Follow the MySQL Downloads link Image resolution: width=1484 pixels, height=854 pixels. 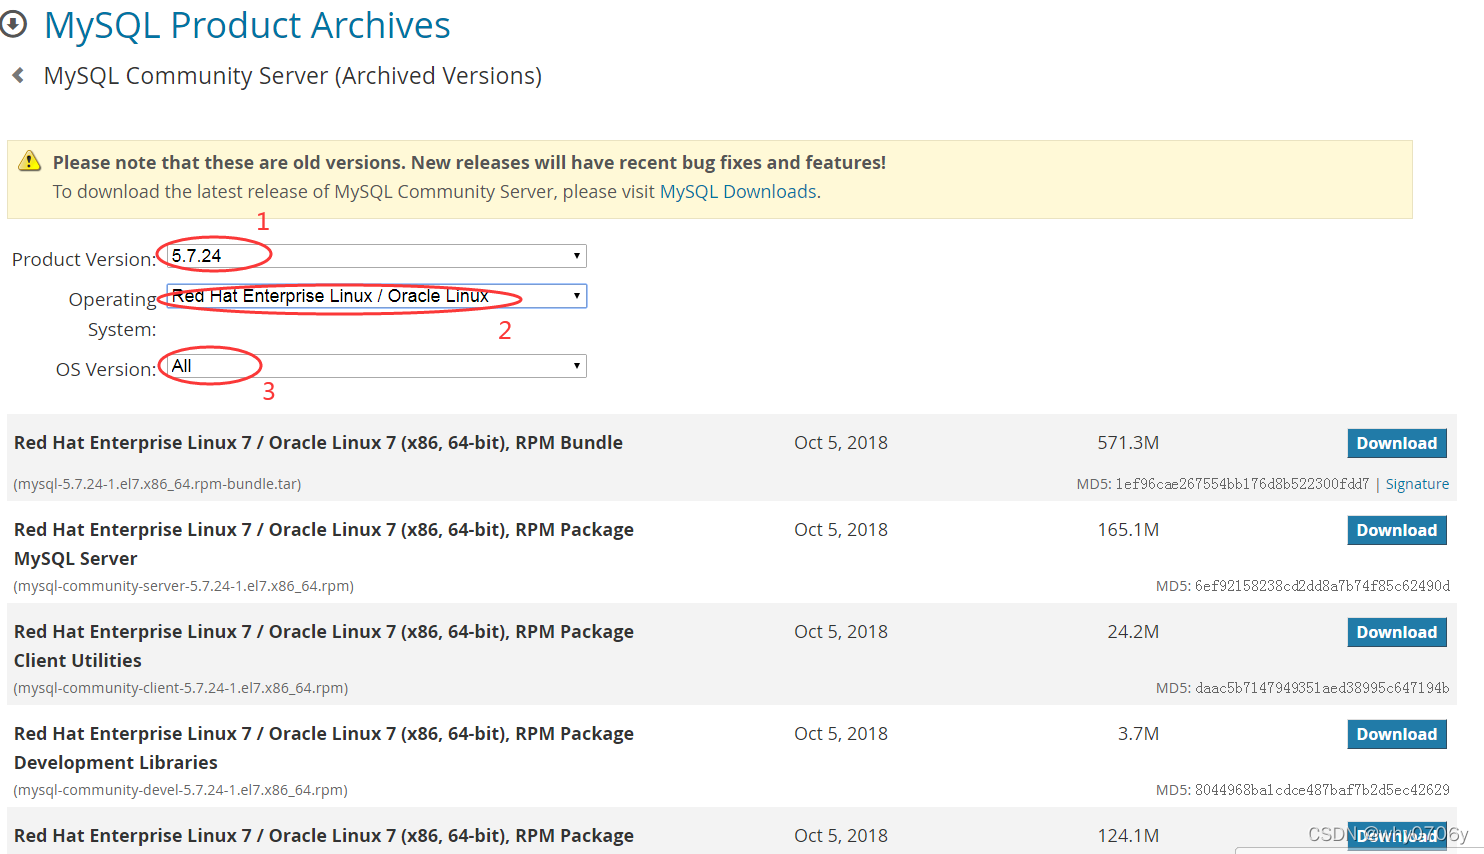(738, 191)
